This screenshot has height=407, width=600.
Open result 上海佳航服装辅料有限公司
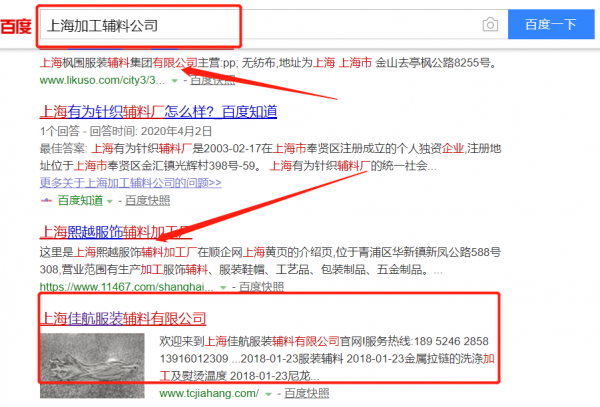[x=122, y=318]
